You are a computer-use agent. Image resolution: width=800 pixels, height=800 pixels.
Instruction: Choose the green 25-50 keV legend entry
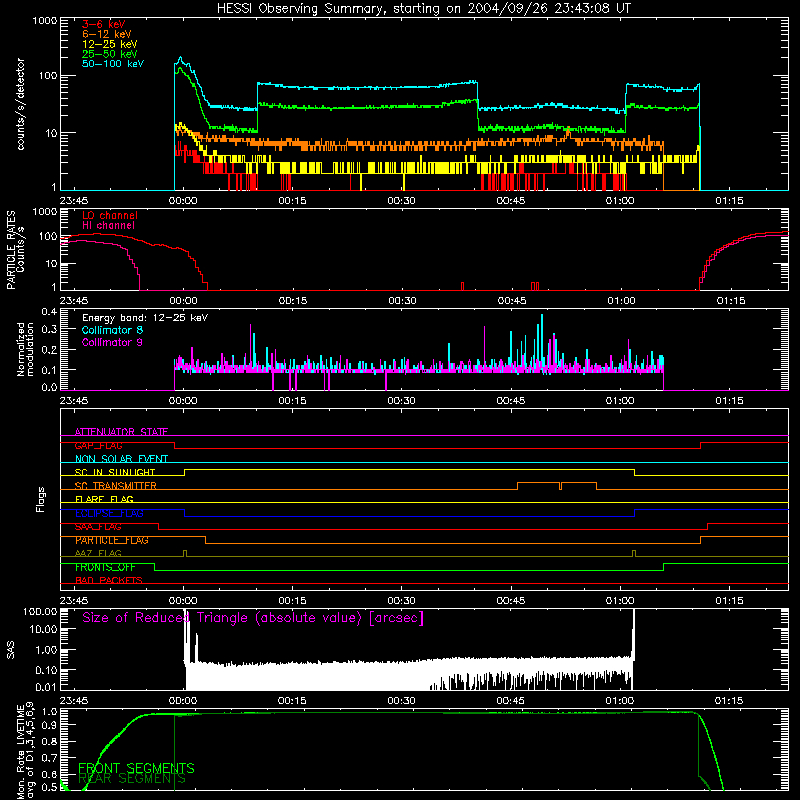coord(110,54)
